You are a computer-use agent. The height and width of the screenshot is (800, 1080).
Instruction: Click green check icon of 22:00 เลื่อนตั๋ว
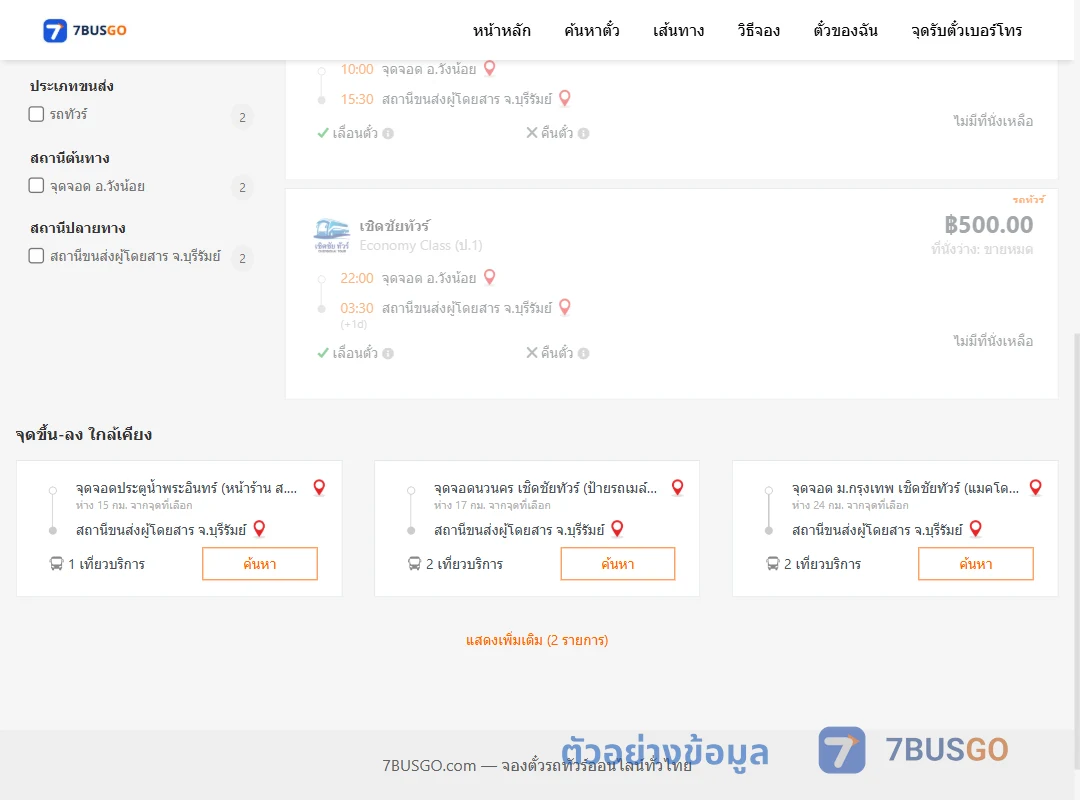[x=322, y=353]
